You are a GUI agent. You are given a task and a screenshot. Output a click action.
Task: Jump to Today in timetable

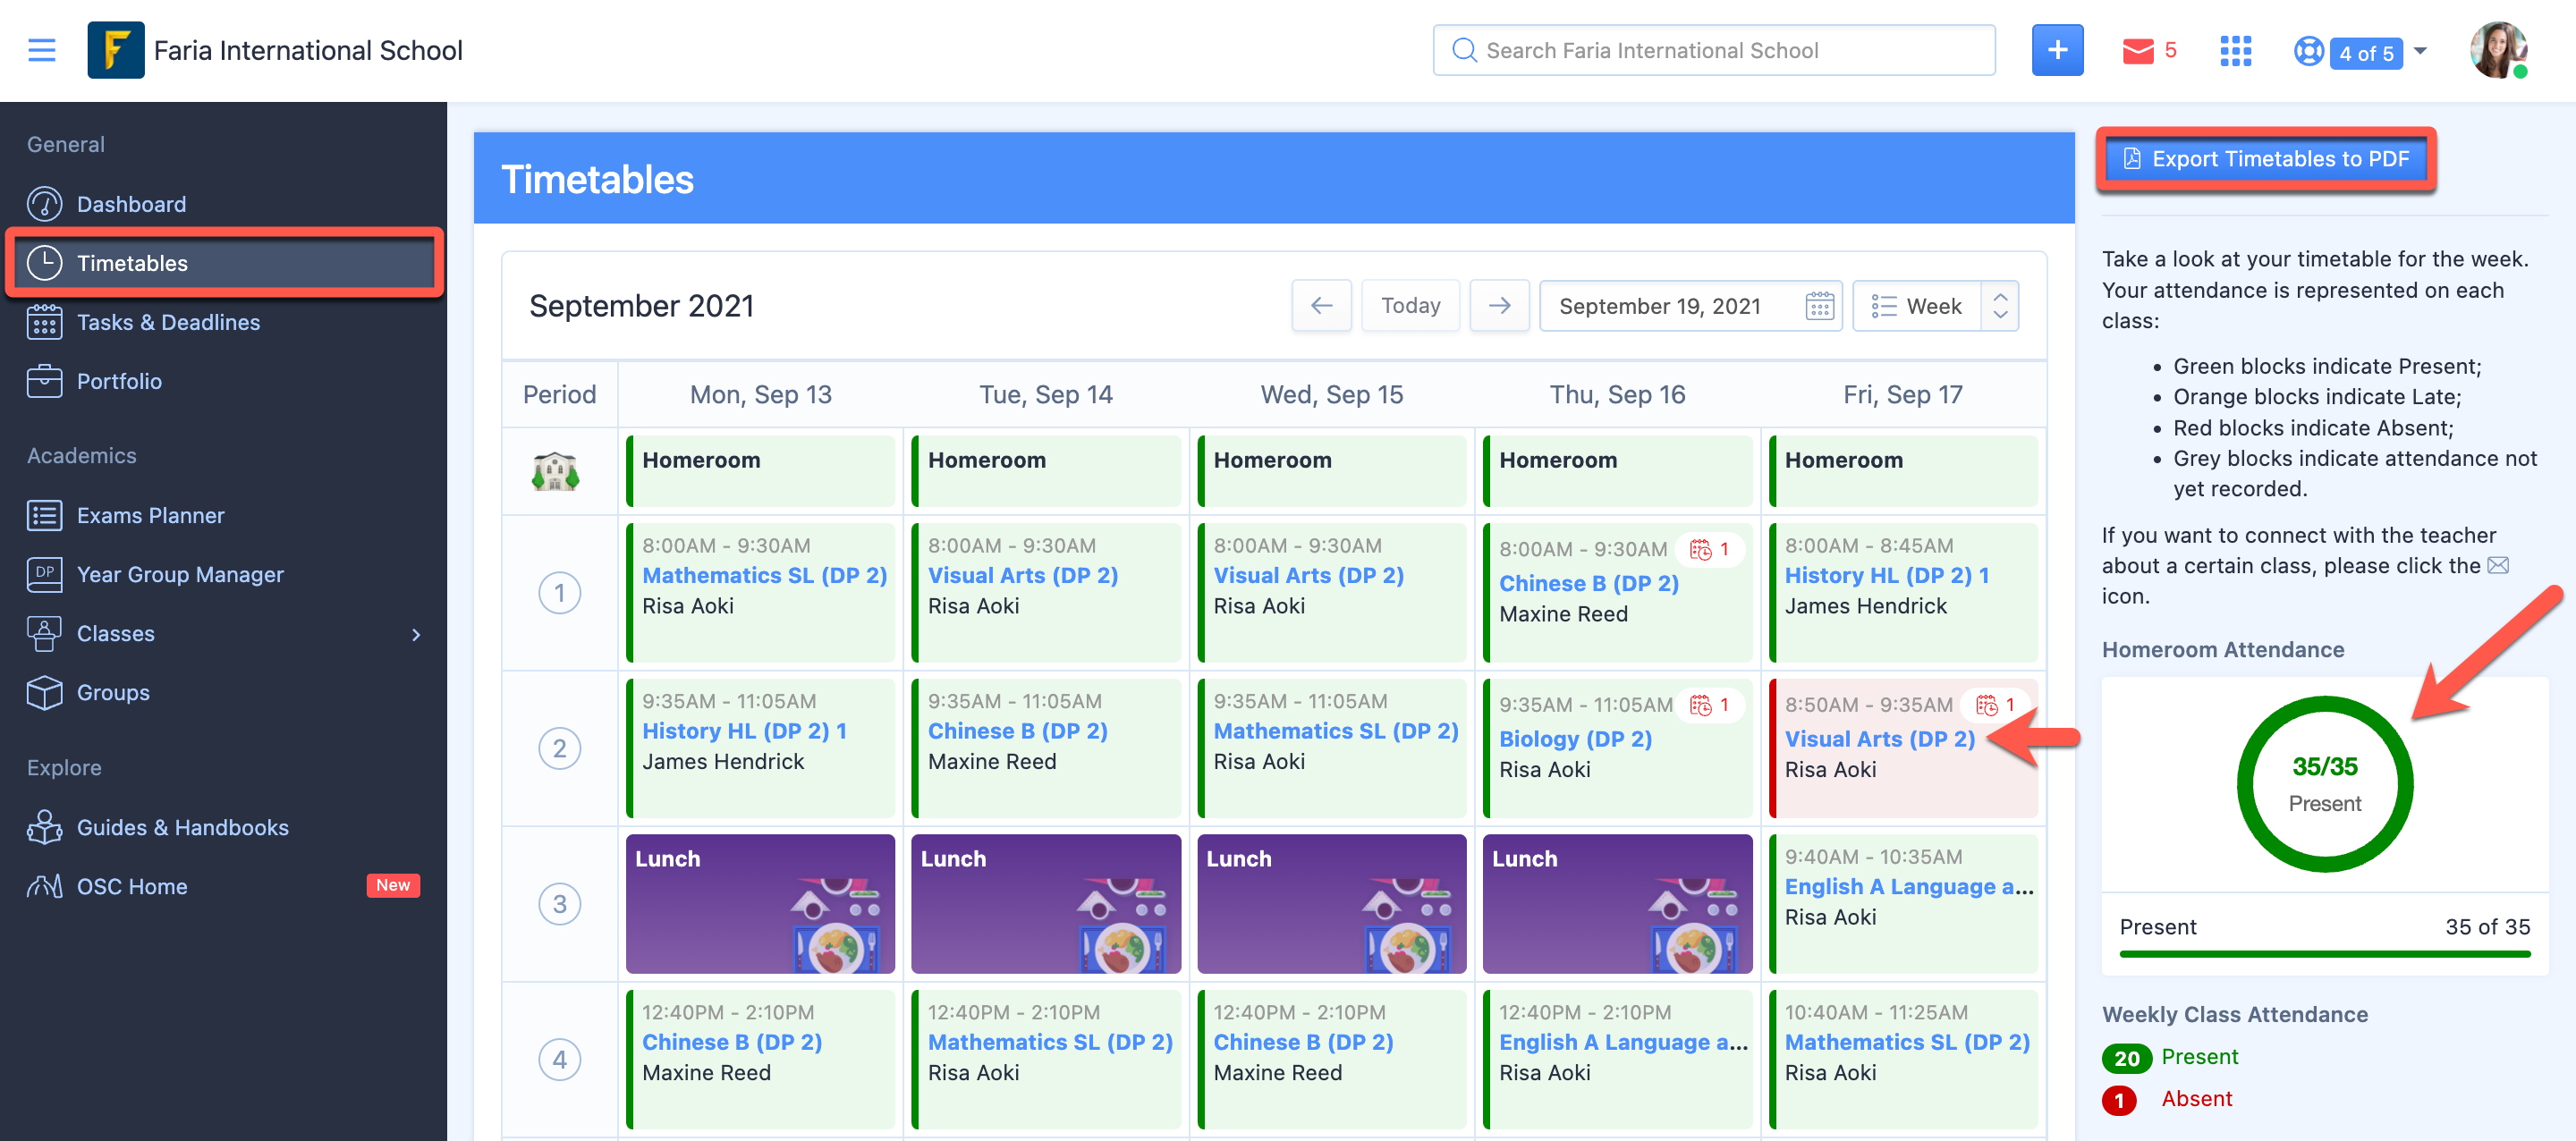coord(1410,306)
